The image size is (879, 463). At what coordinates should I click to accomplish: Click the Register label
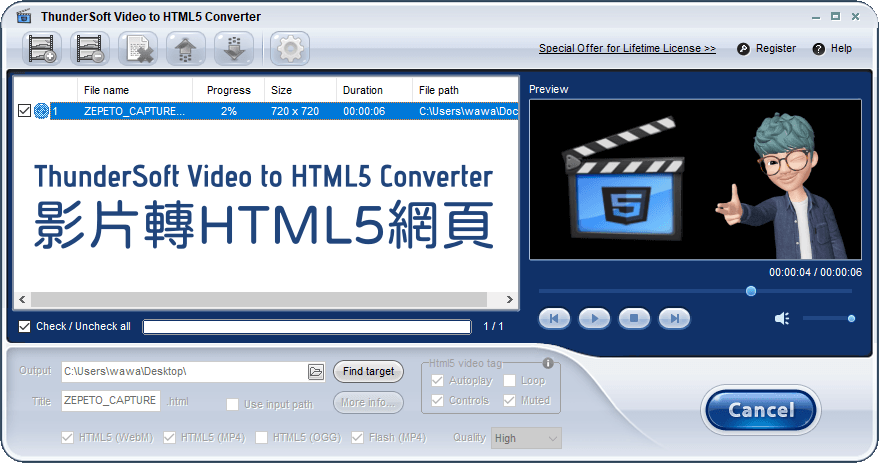(776, 48)
